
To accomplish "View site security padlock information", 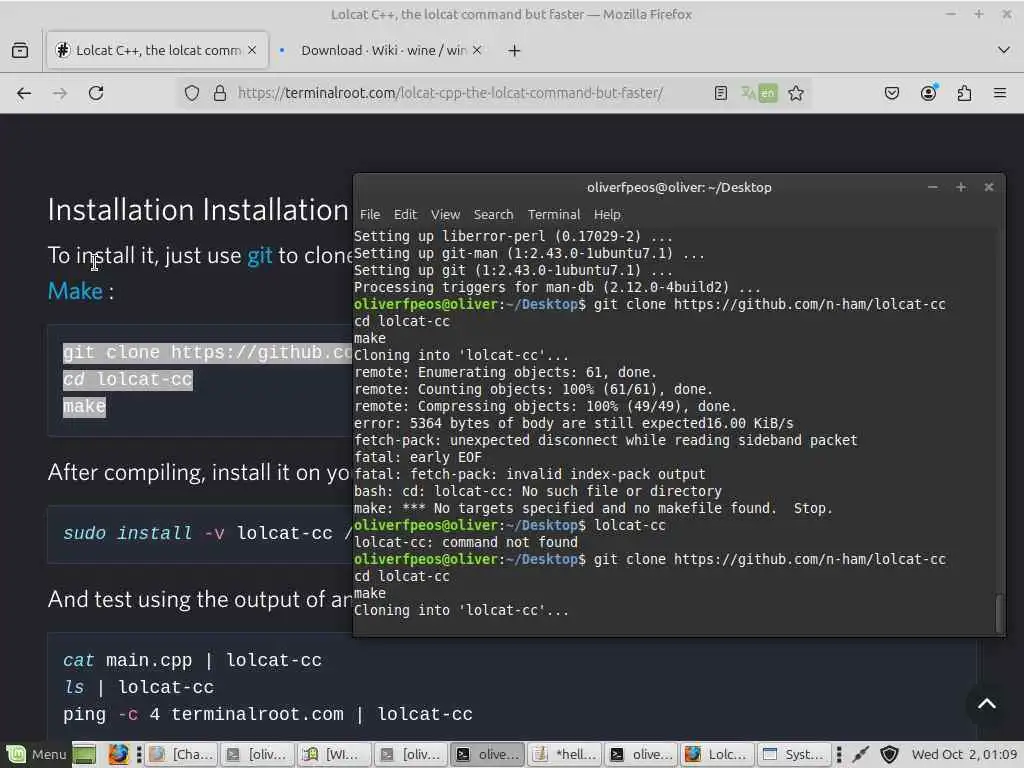I will tap(220, 93).
